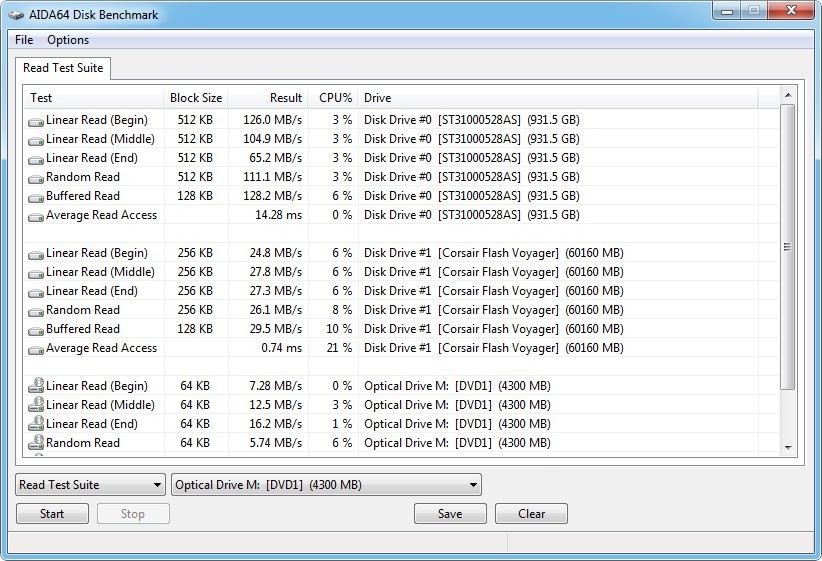Screen dimensions: 822x561
Task: Click disk icon for 27.8 MB/s Linear Read (Middle)
Action: pos(36,274)
